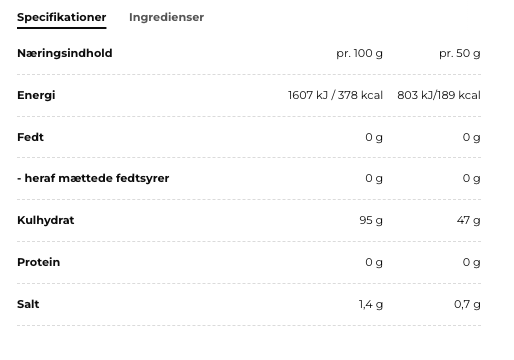Screen dimensions: 514x360
Task: Click the Næringsindhold heading
Action: point(65,53)
